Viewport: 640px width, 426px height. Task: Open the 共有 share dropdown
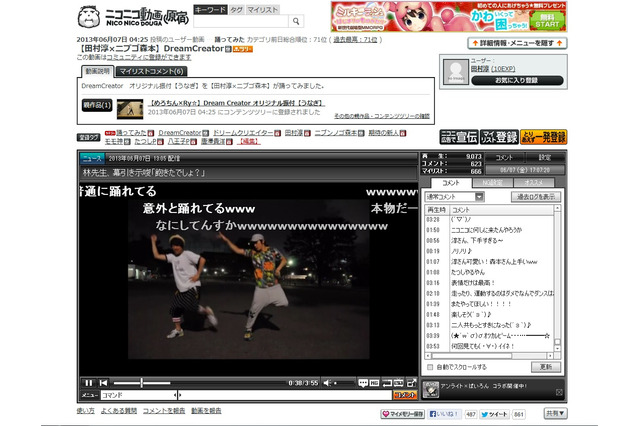click(x=556, y=413)
